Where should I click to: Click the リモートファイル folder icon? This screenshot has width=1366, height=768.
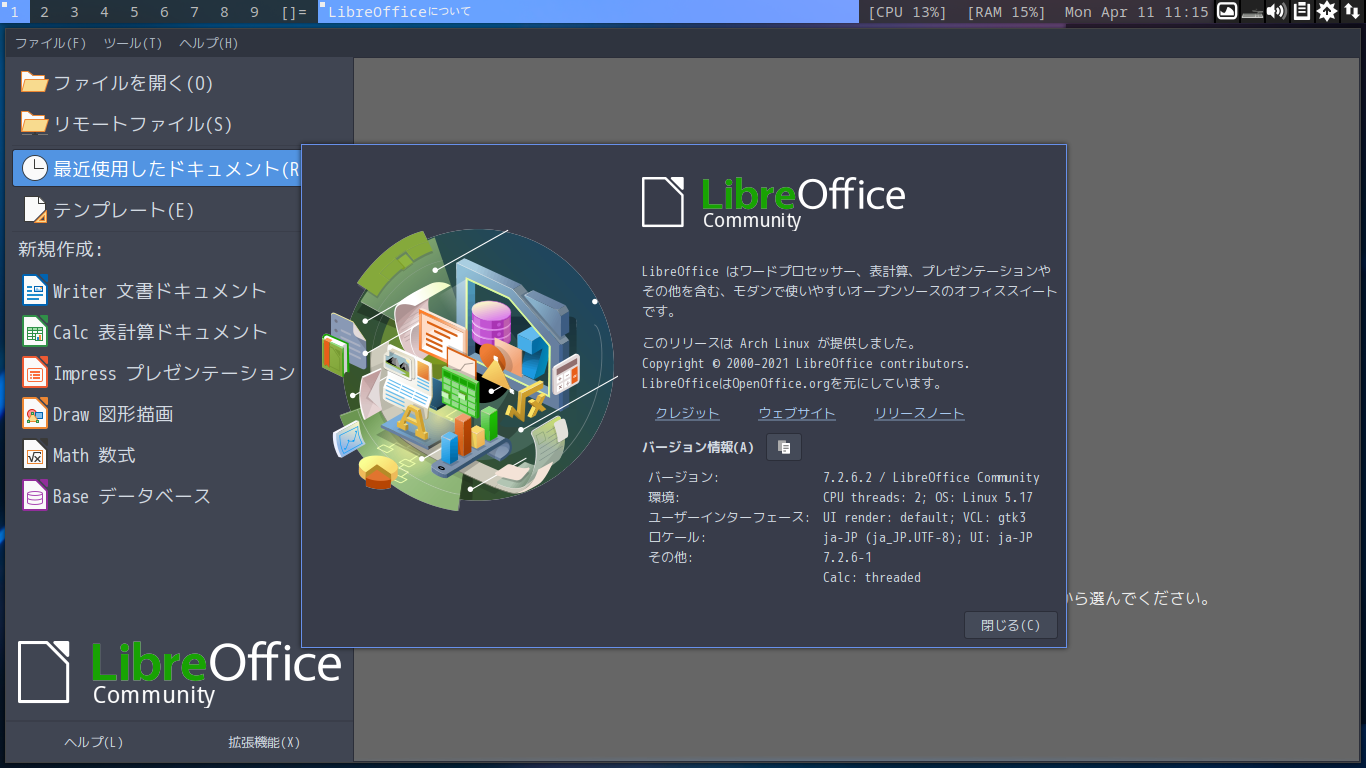[x=35, y=124]
